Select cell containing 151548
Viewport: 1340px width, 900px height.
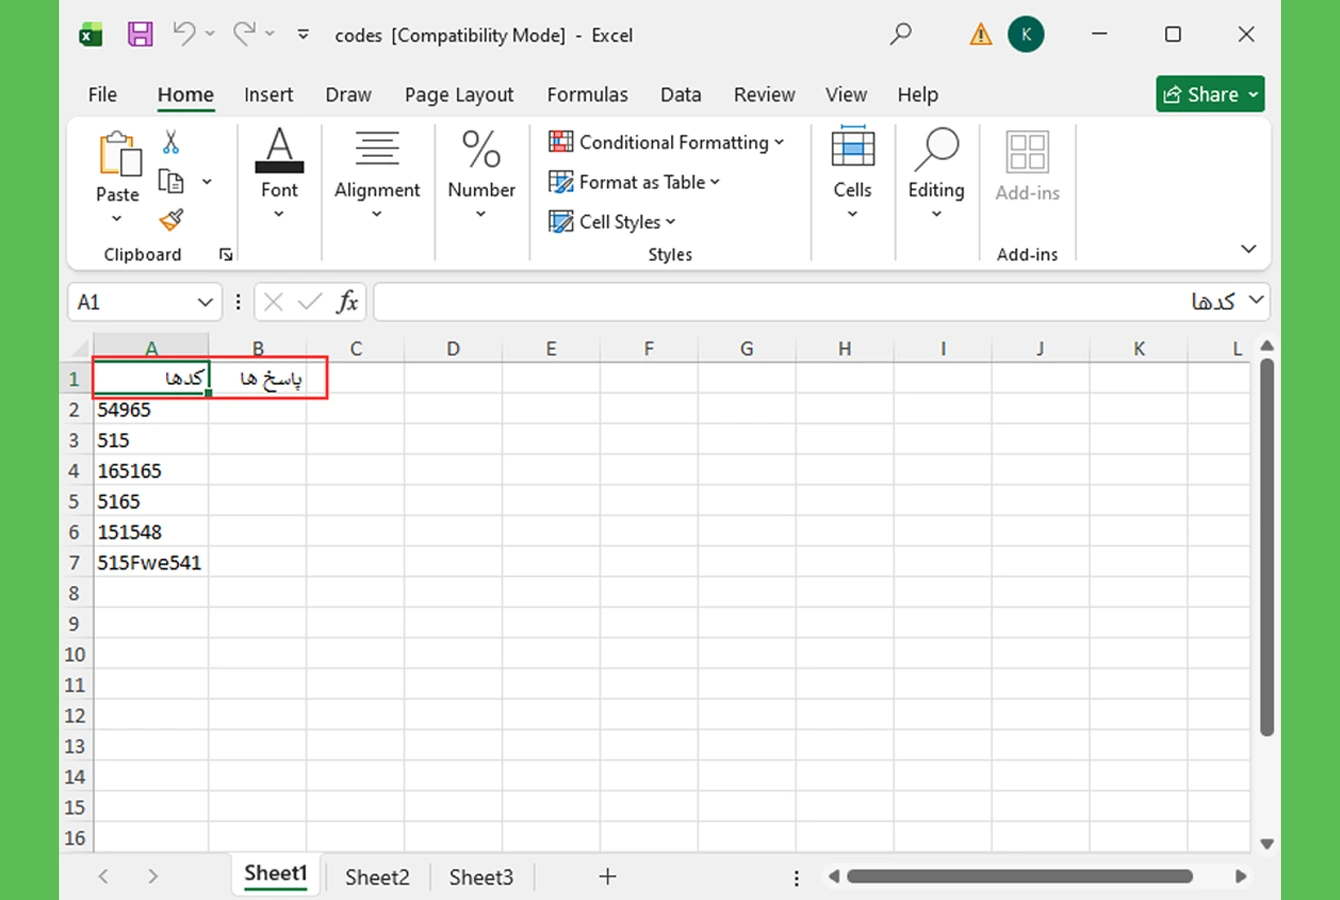pos(151,532)
